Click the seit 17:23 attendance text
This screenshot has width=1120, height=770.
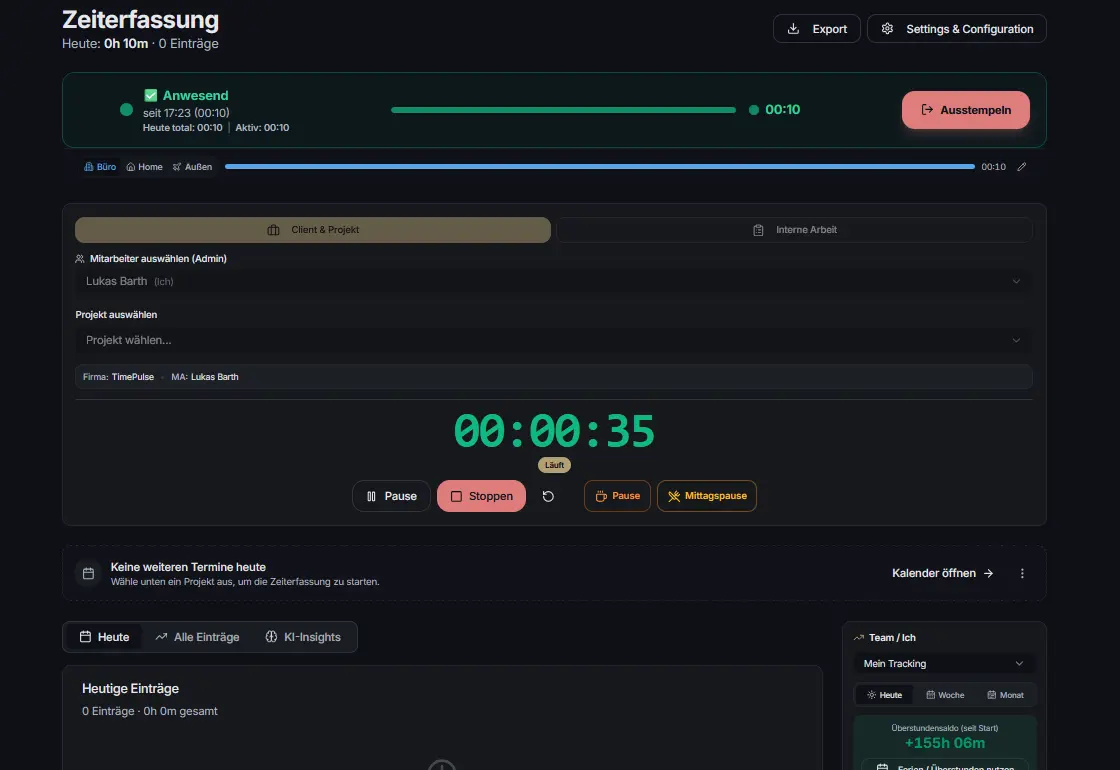click(x=186, y=112)
